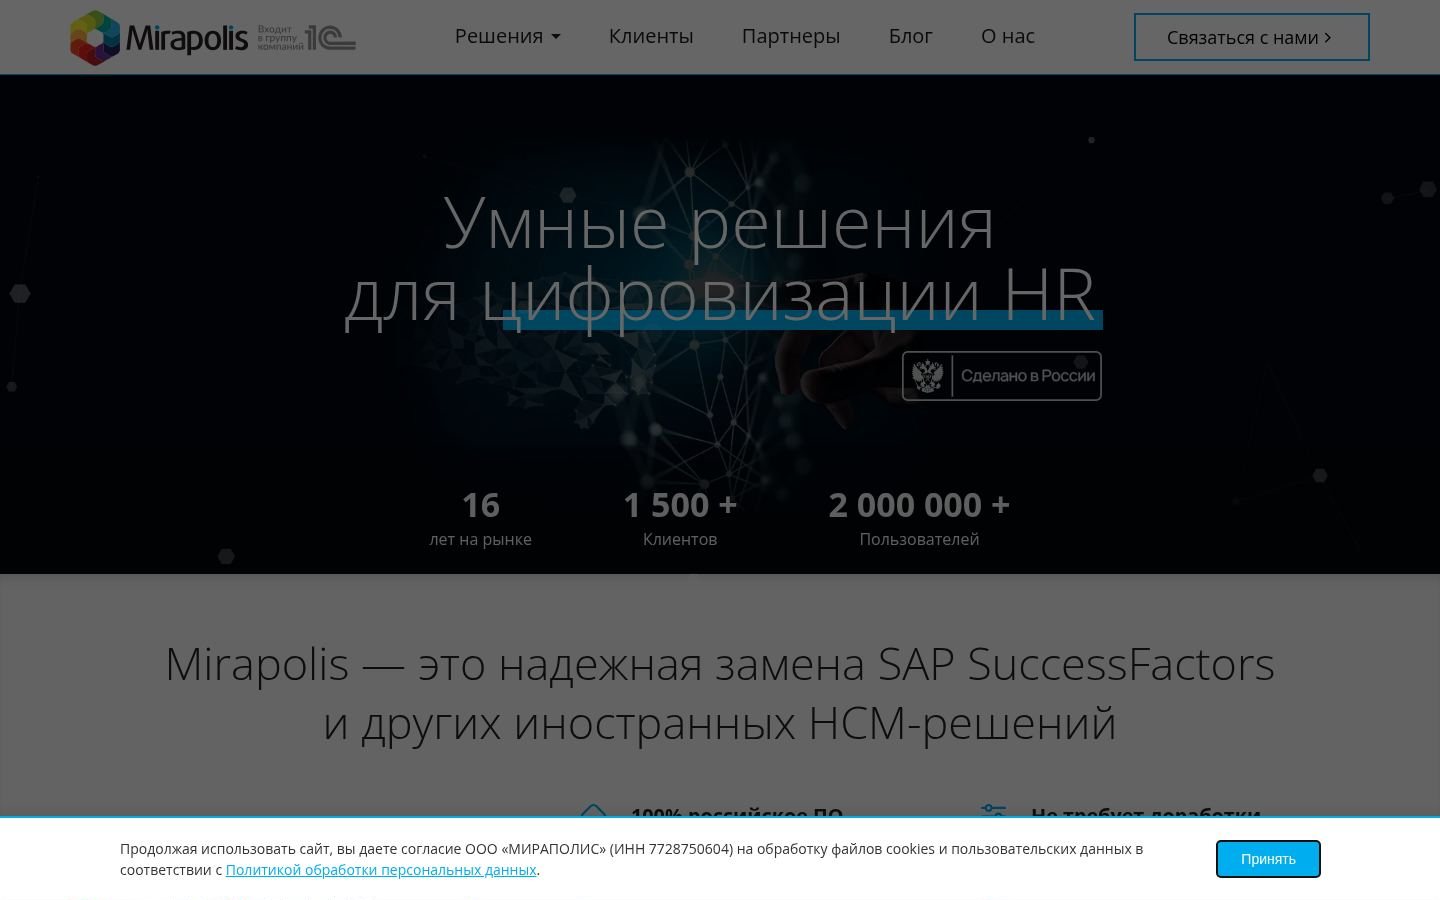Click the 1 500 + Клиентов statistic
This screenshot has width=1440, height=900.
(x=680, y=518)
